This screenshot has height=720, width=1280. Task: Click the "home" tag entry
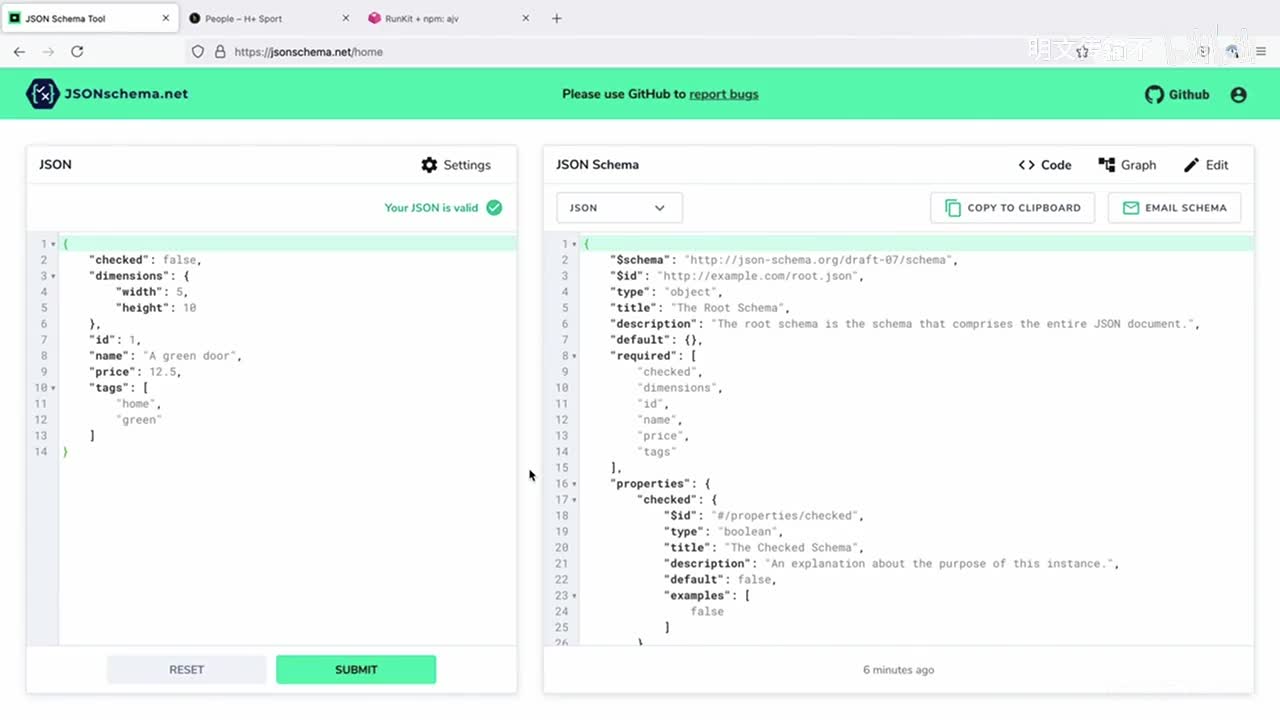135,404
